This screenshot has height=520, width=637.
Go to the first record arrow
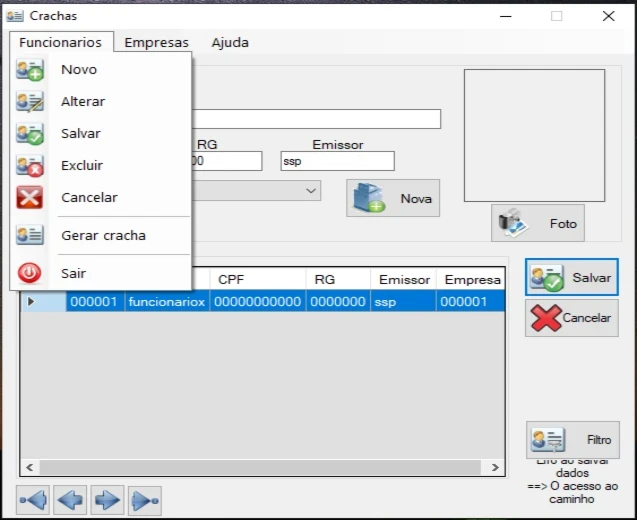pyautogui.click(x=33, y=499)
